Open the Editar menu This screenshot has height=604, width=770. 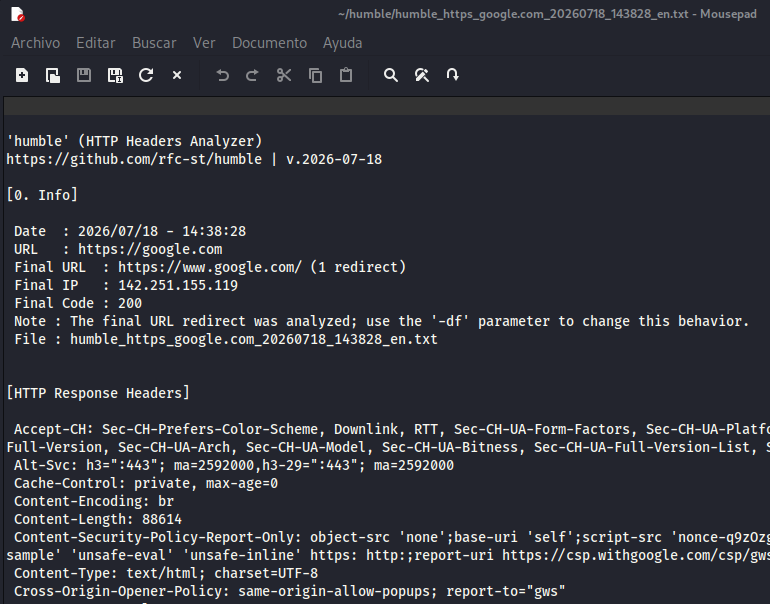96,43
